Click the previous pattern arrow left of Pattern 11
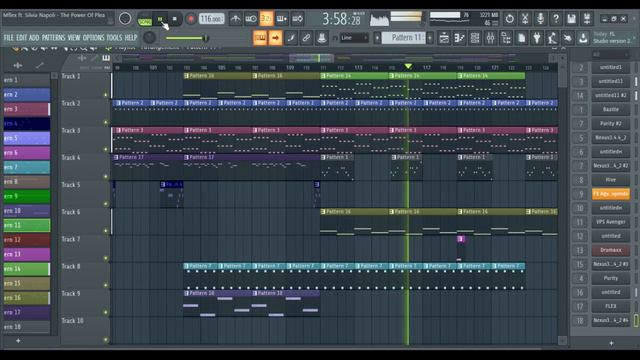640x360 pixels. coord(377,38)
